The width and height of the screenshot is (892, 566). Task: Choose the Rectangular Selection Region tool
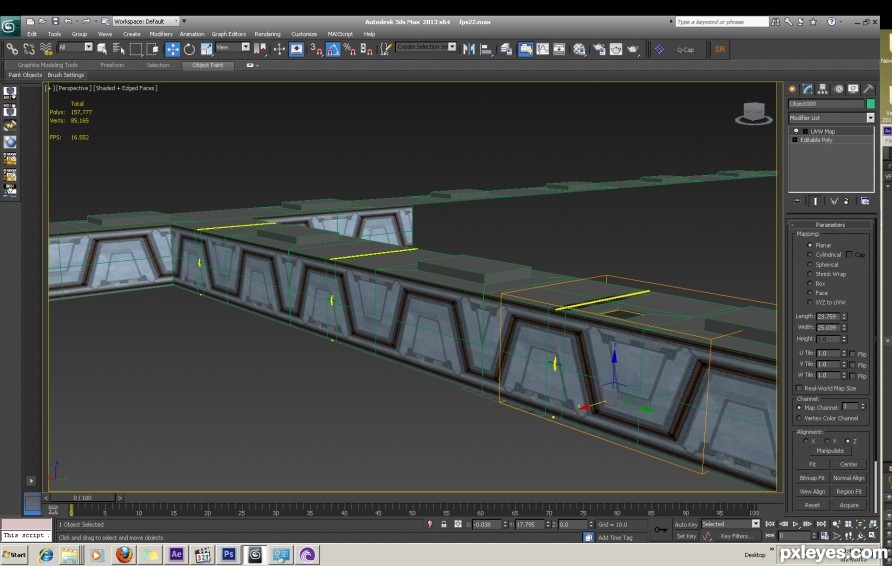(x=135, y=49)
